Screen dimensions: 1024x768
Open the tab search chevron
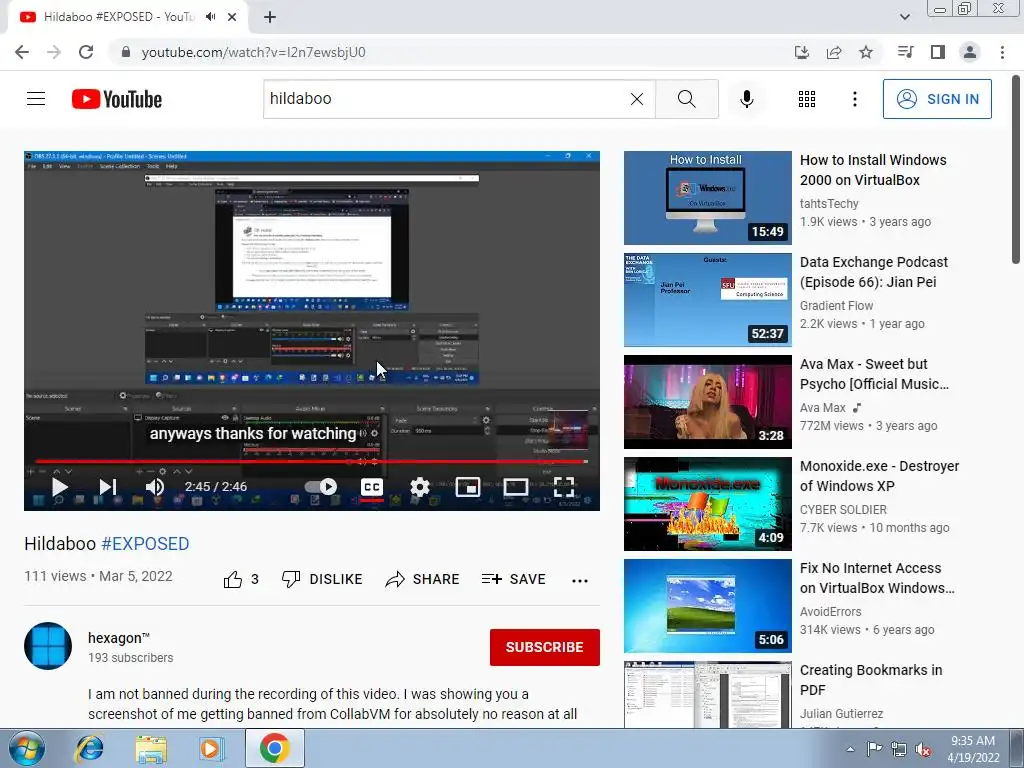pyautogui.click(x=904, y=17)
